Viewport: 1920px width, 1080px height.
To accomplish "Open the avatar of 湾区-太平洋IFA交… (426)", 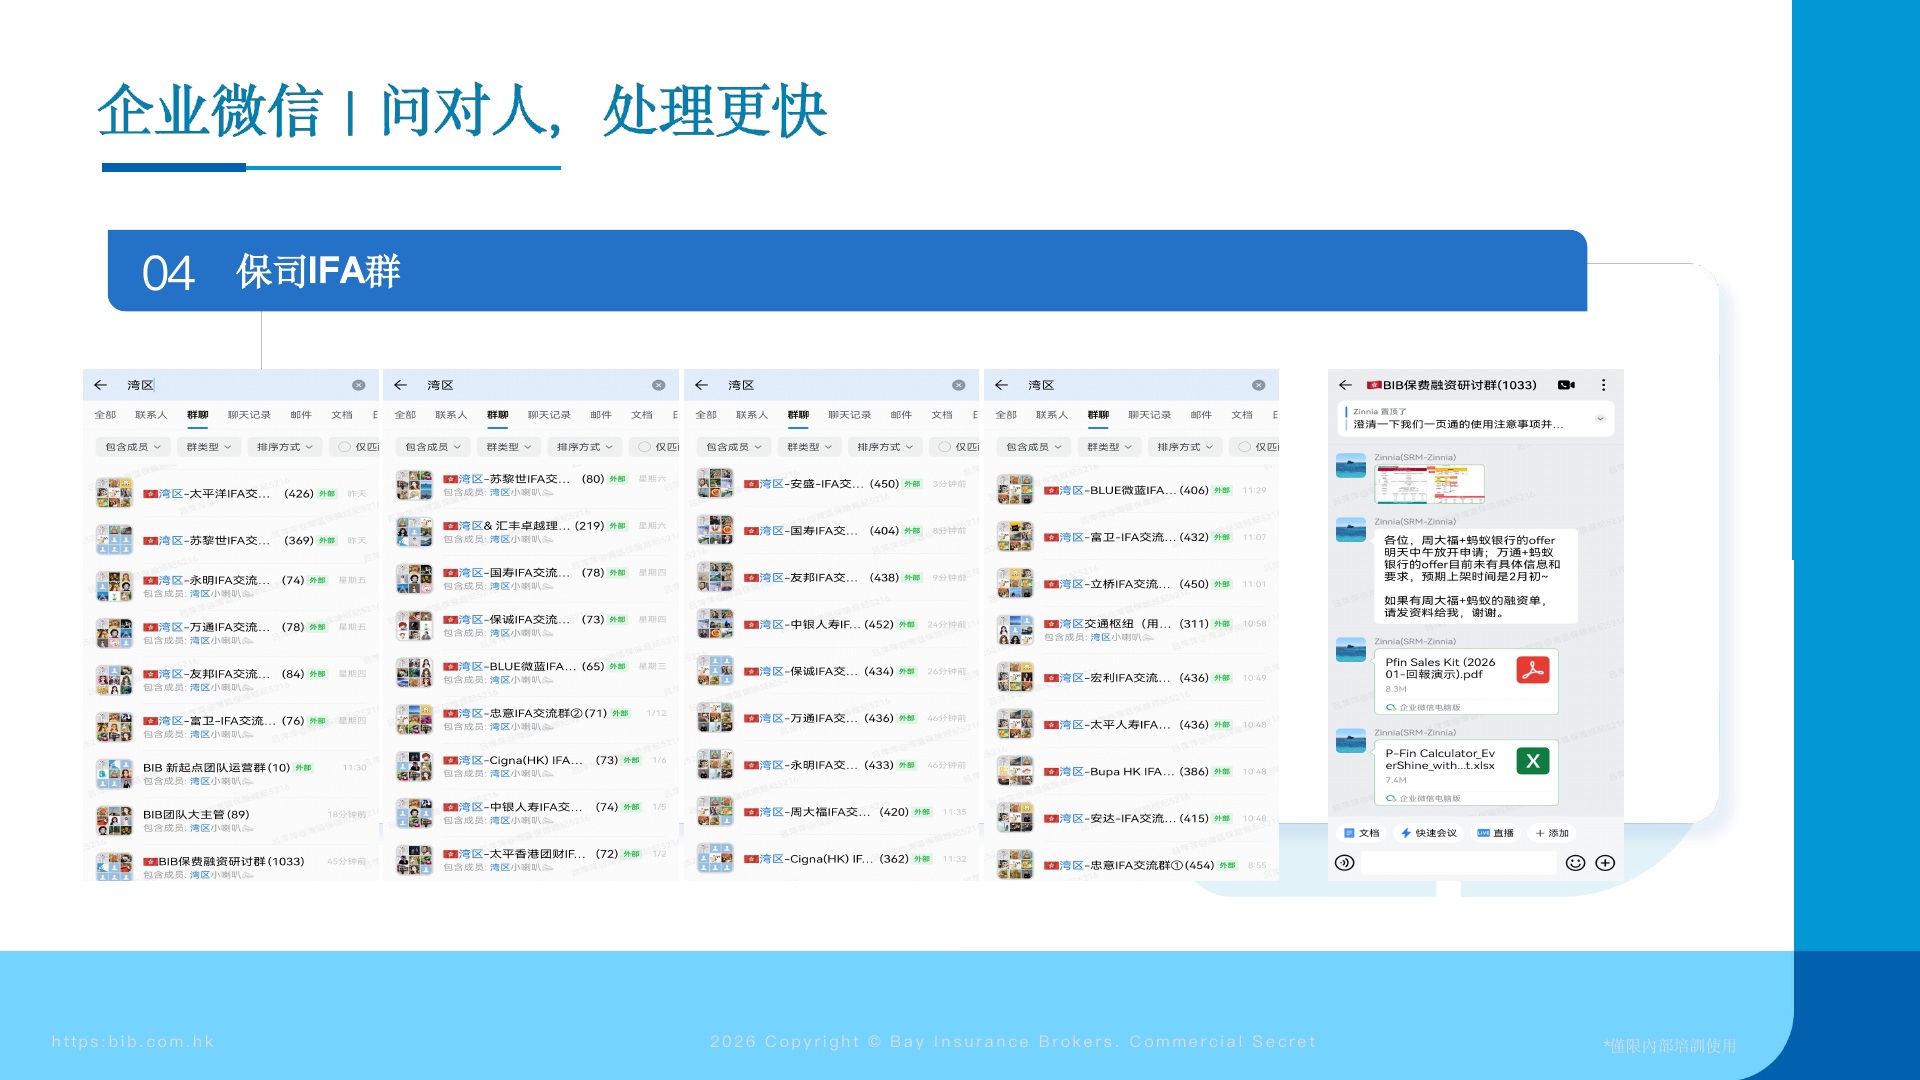I will pos(114,493).
